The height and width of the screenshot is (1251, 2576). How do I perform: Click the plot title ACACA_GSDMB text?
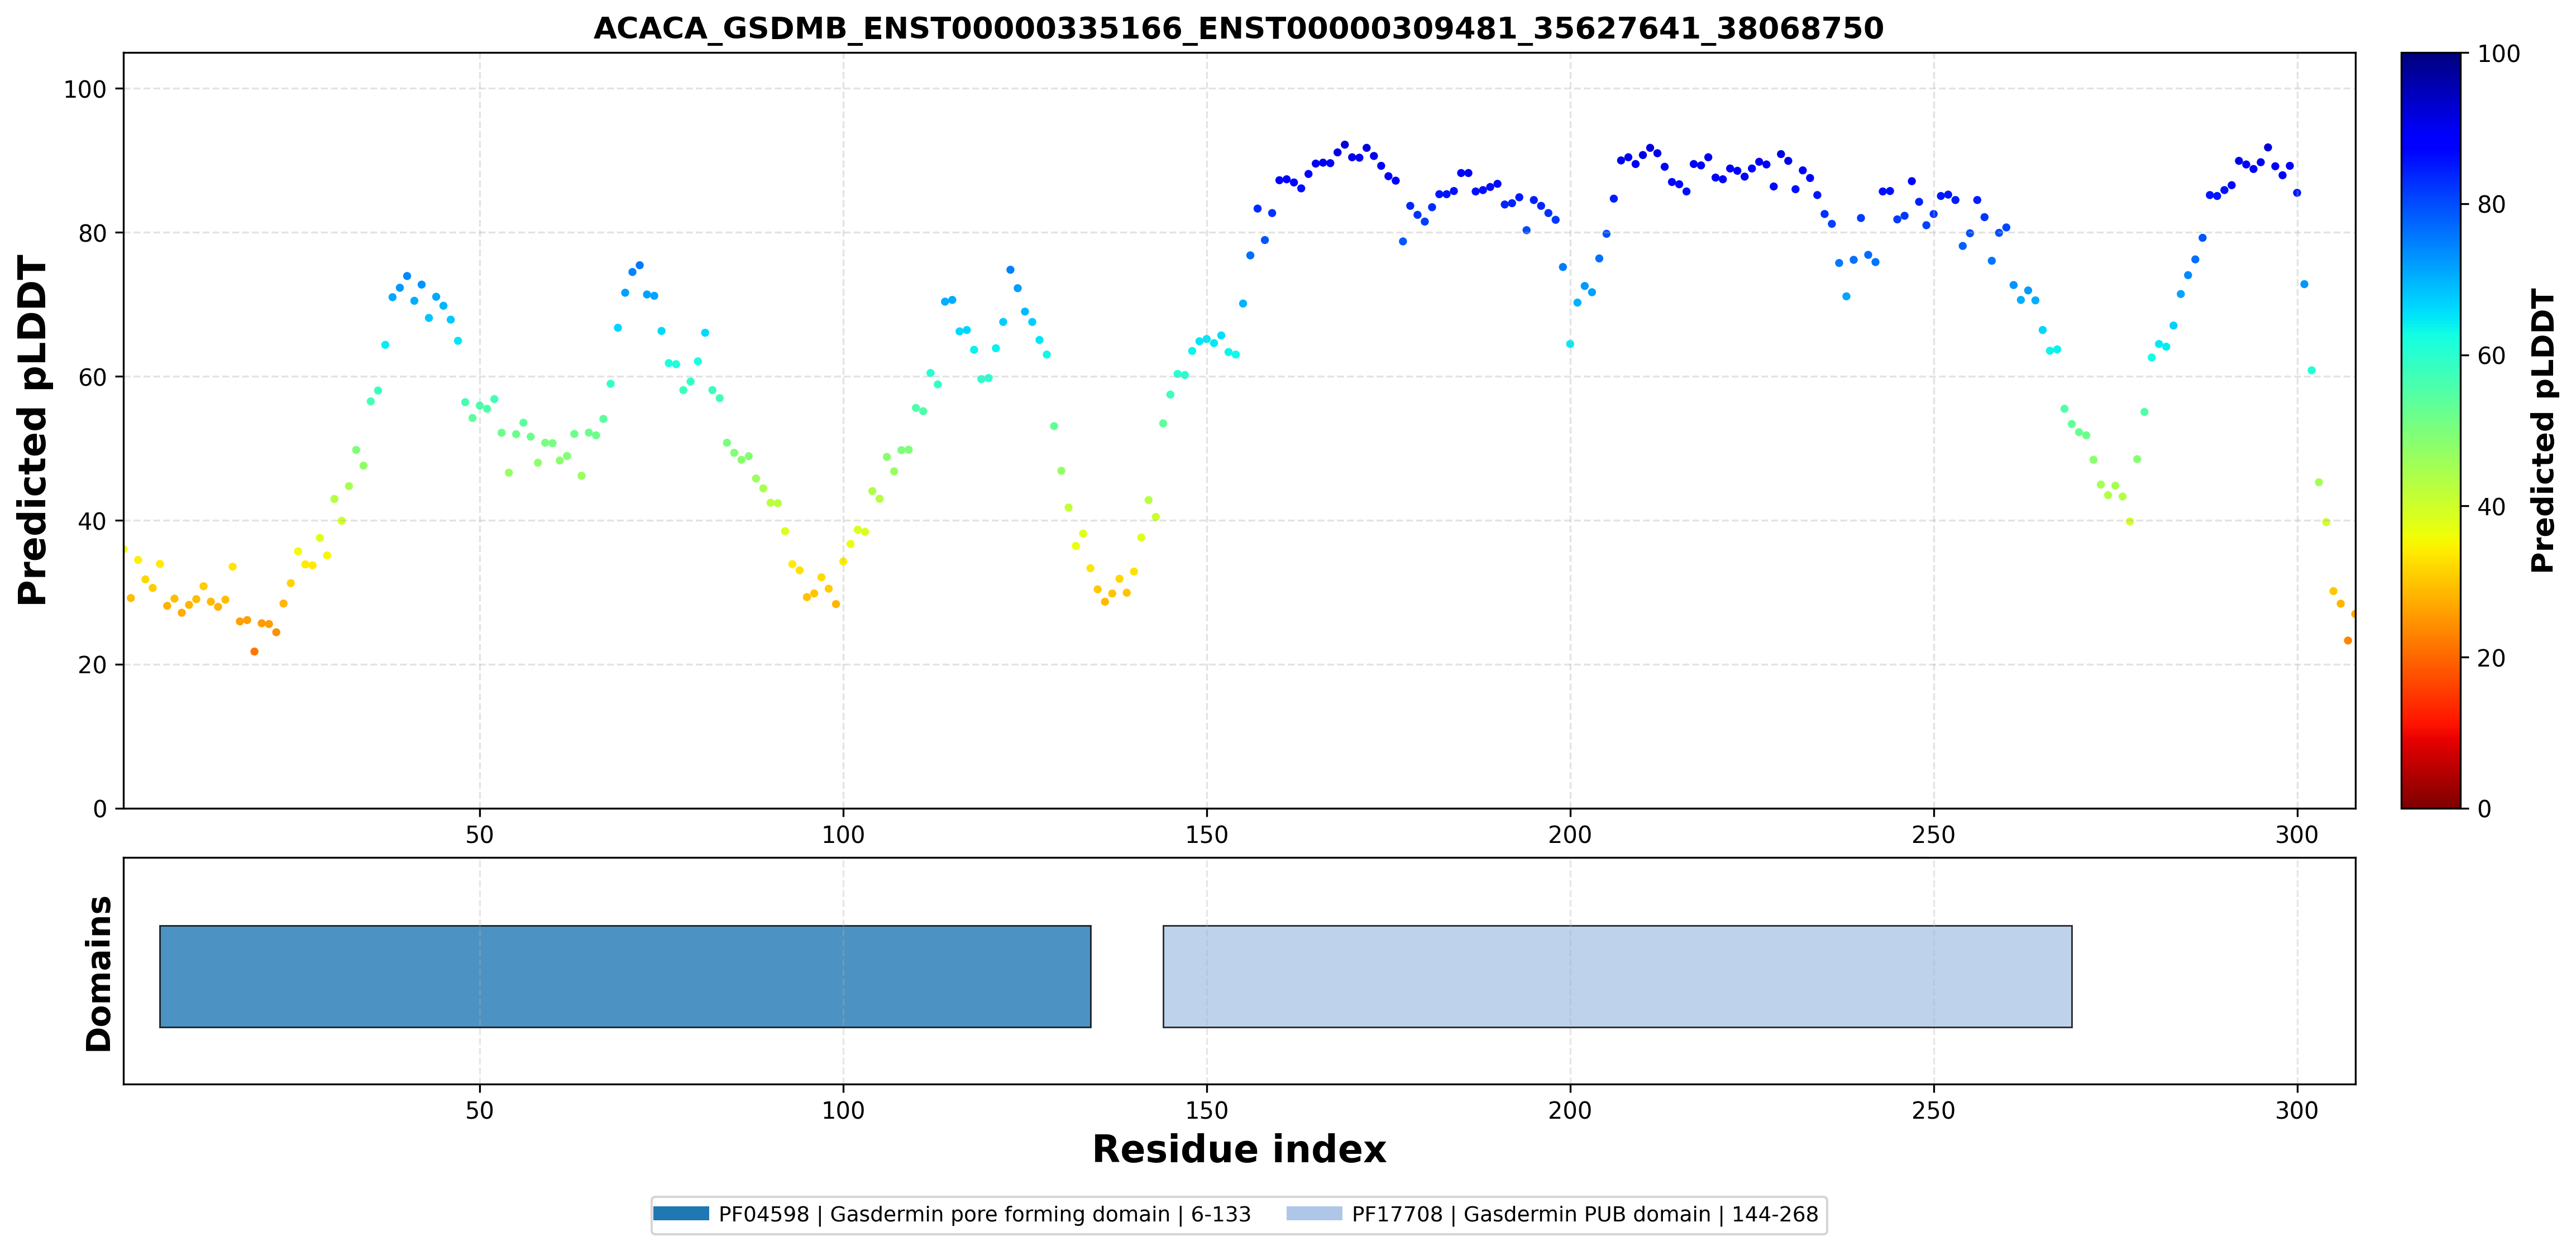pos(1238,28)
